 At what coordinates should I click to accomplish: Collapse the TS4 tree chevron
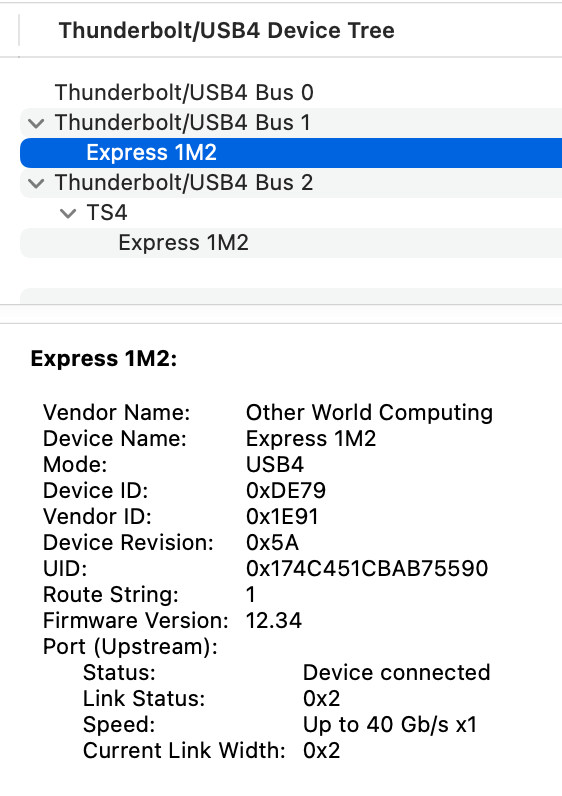tap(68, 213)
